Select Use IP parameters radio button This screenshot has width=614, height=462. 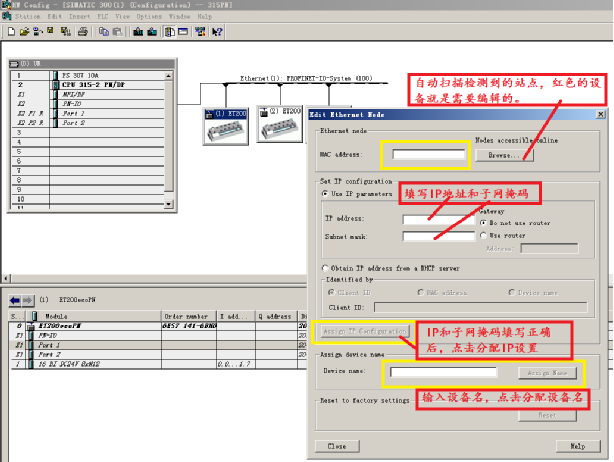click(x=325, y=193)
